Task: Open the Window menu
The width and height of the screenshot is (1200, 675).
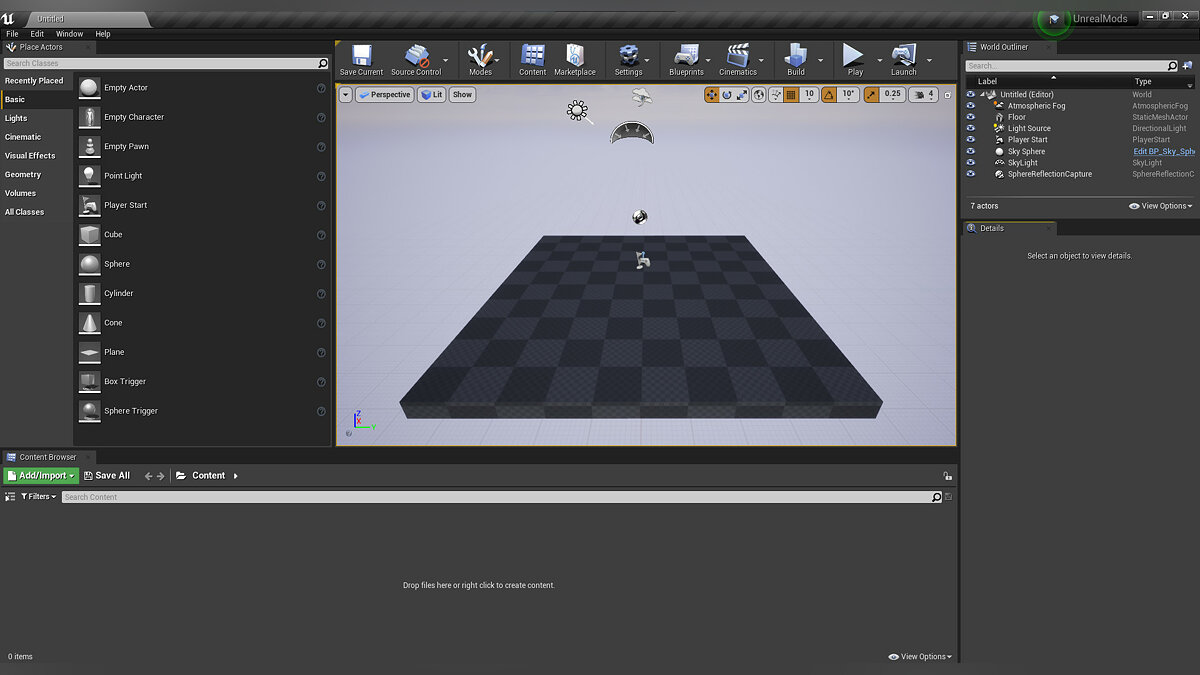Action: [69, 34]
